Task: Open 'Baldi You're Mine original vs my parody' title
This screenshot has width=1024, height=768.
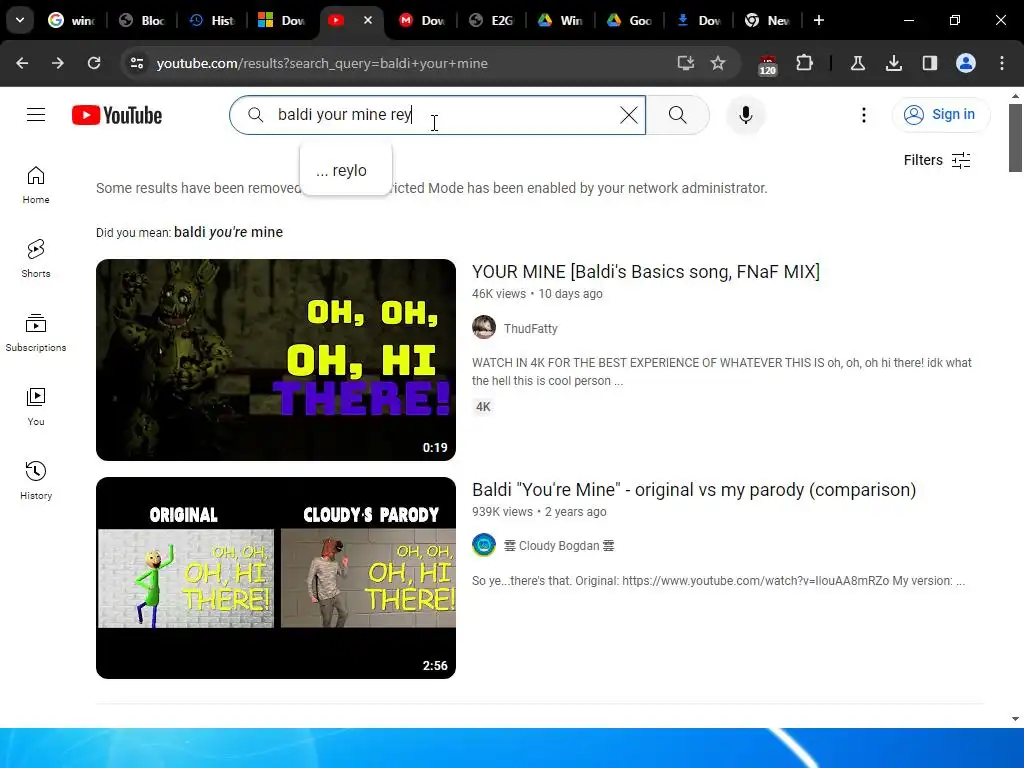Action: [694, 490]
